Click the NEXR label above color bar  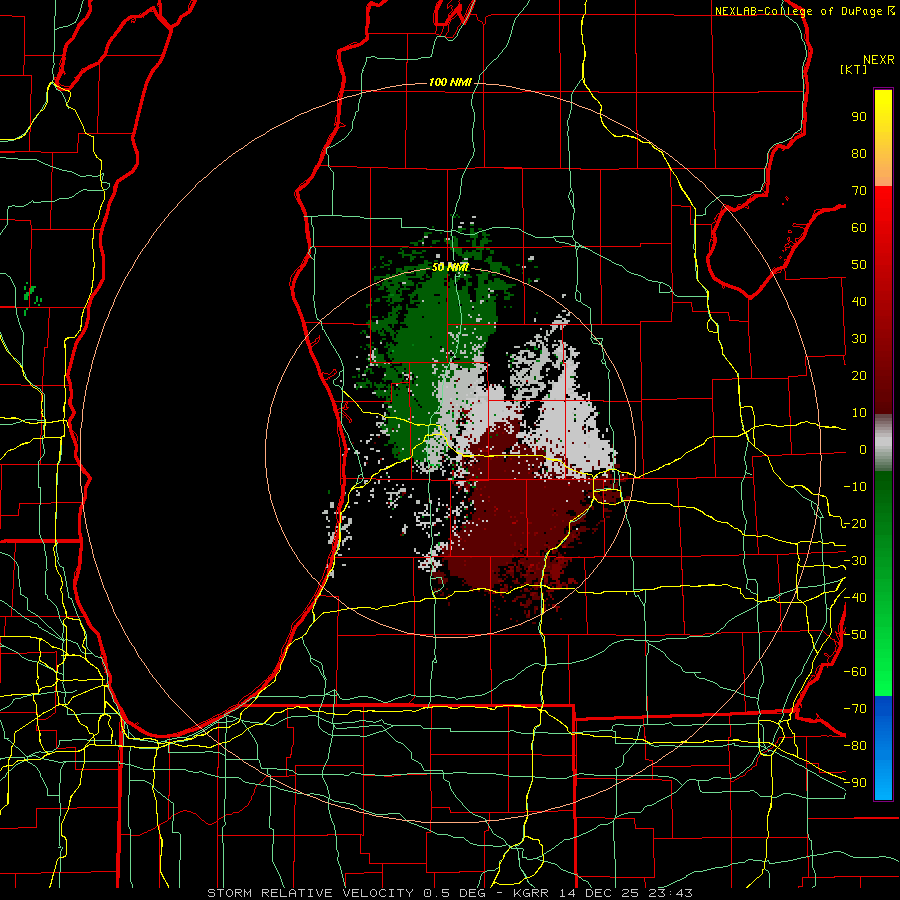[879, 60]
